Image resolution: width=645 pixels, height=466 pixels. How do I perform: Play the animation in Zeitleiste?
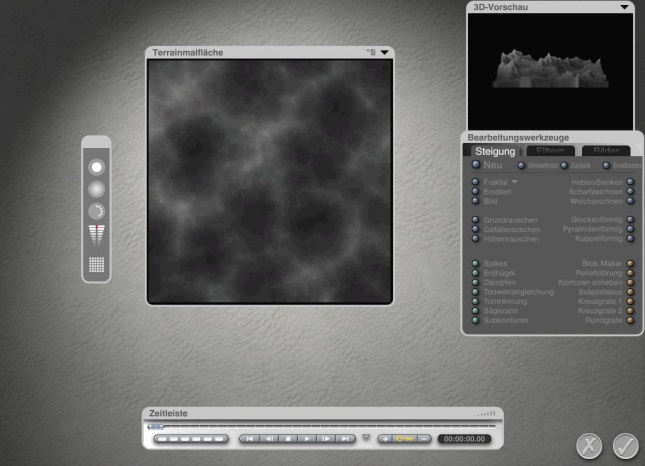[307, 439]
